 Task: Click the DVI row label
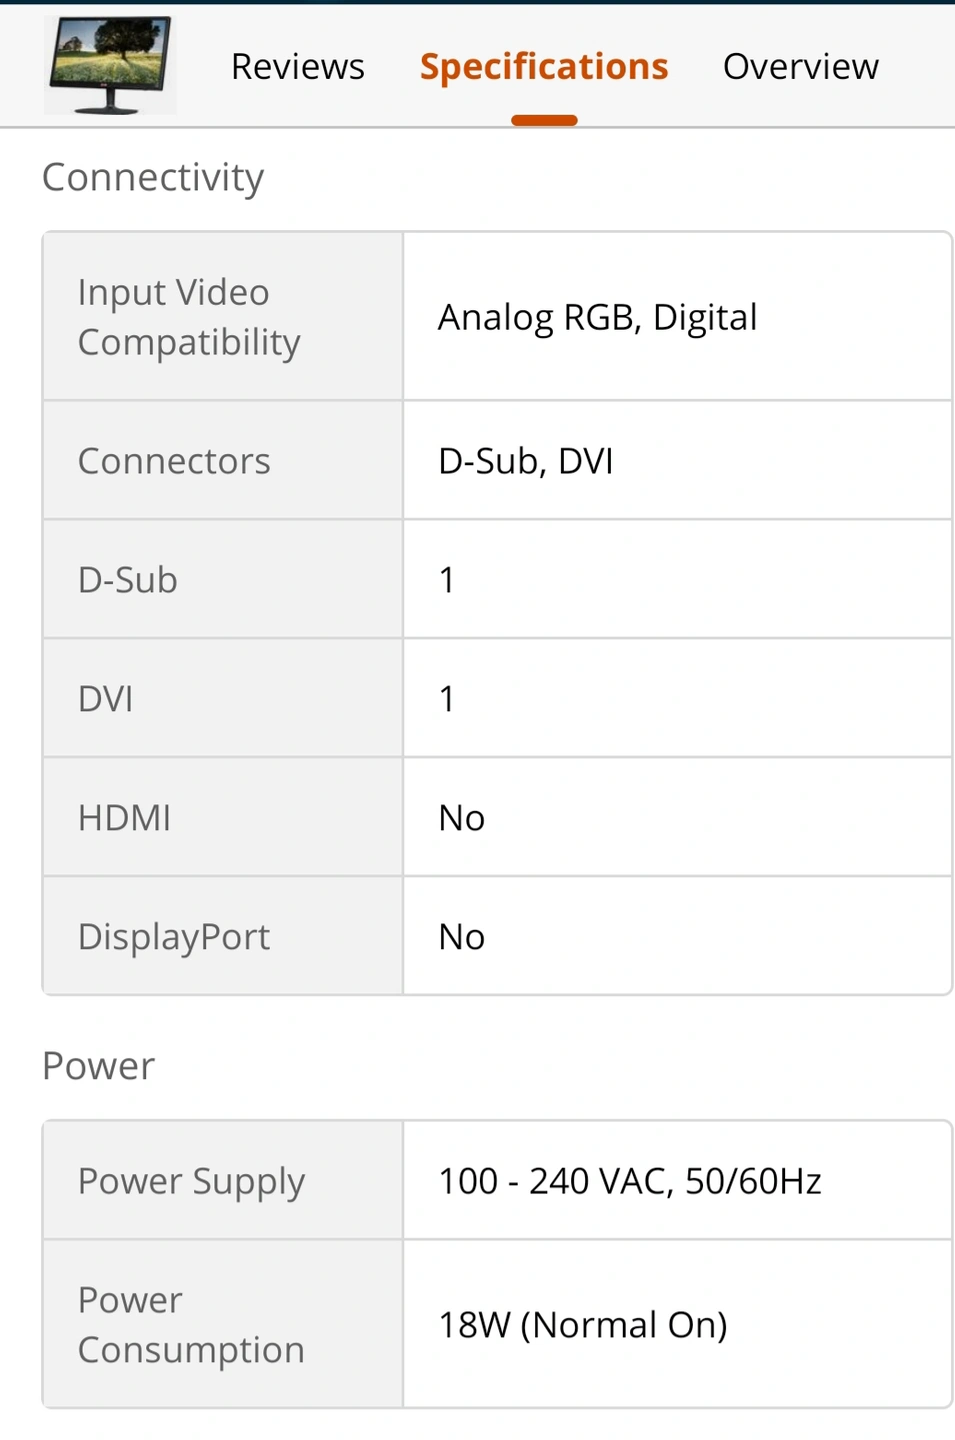106,699
